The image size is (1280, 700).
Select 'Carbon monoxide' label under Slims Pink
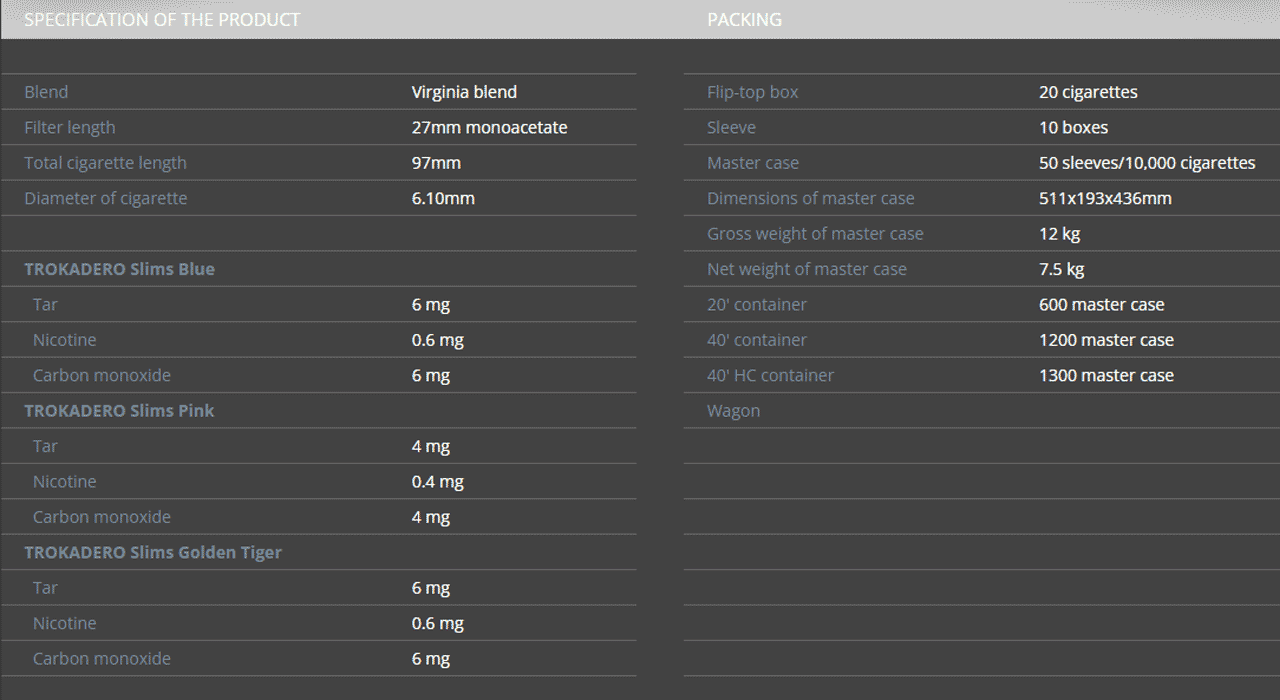pos(102,517)
